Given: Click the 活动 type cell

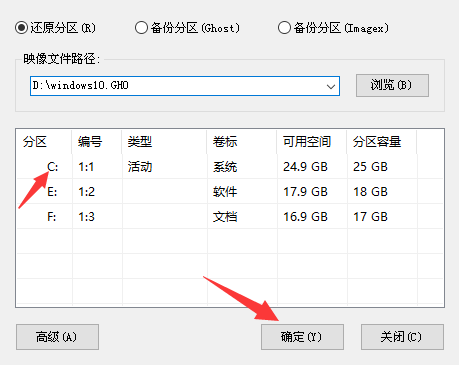Looking at the screenshot, I should click(140, 167).
